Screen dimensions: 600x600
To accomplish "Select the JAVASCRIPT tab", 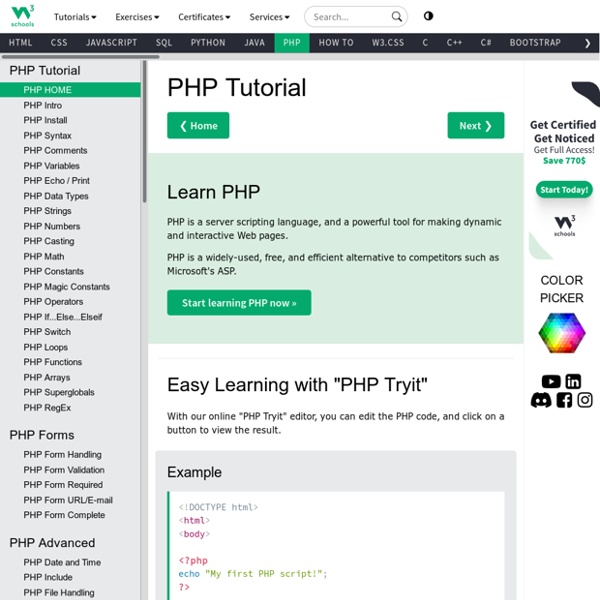I will (x=111, y=43).
